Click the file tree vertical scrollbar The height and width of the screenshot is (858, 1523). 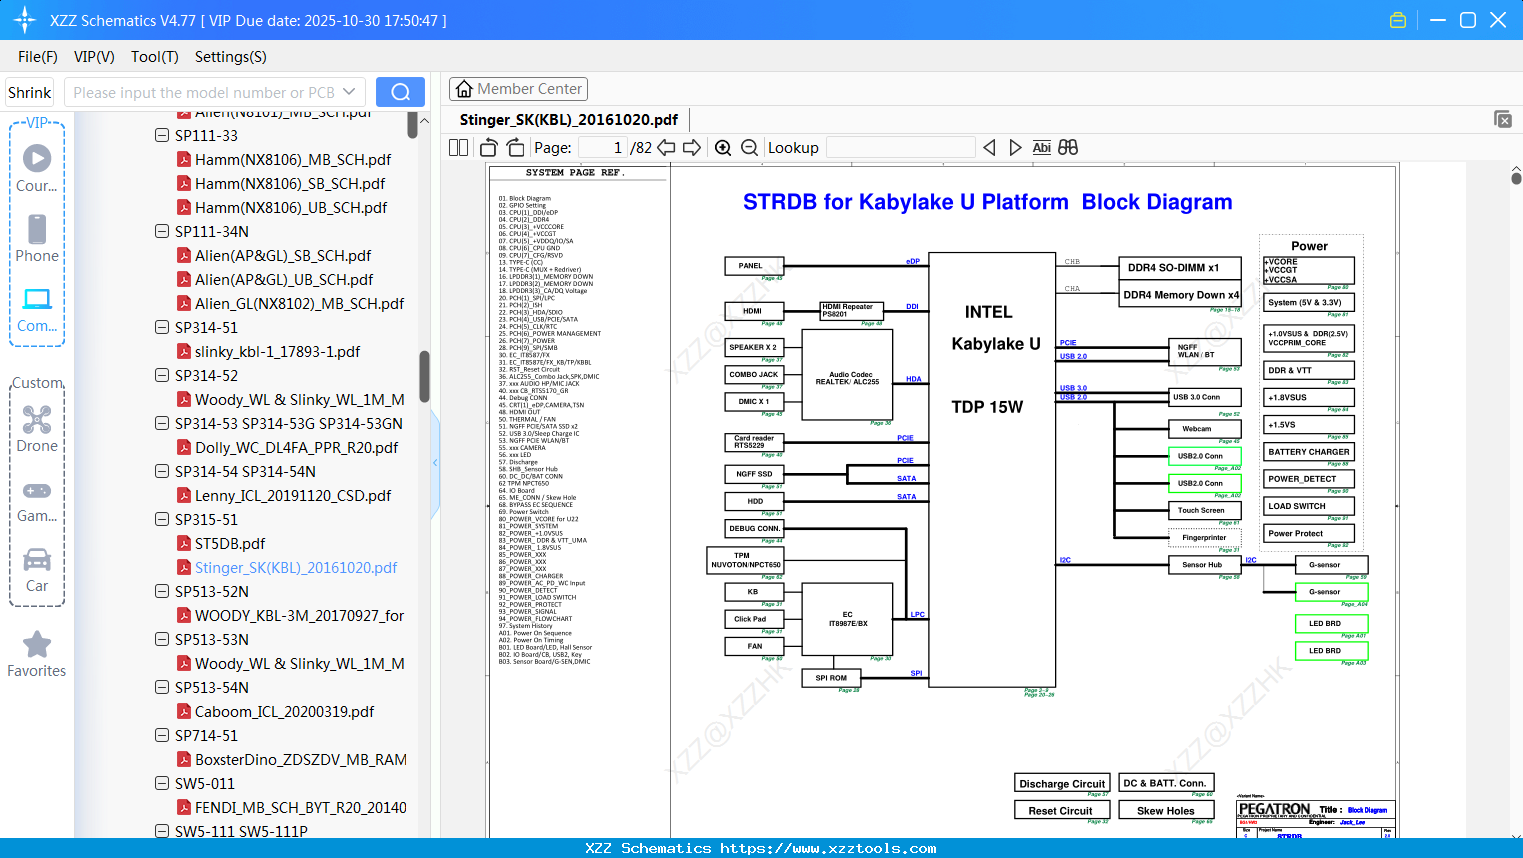(424, 375)
